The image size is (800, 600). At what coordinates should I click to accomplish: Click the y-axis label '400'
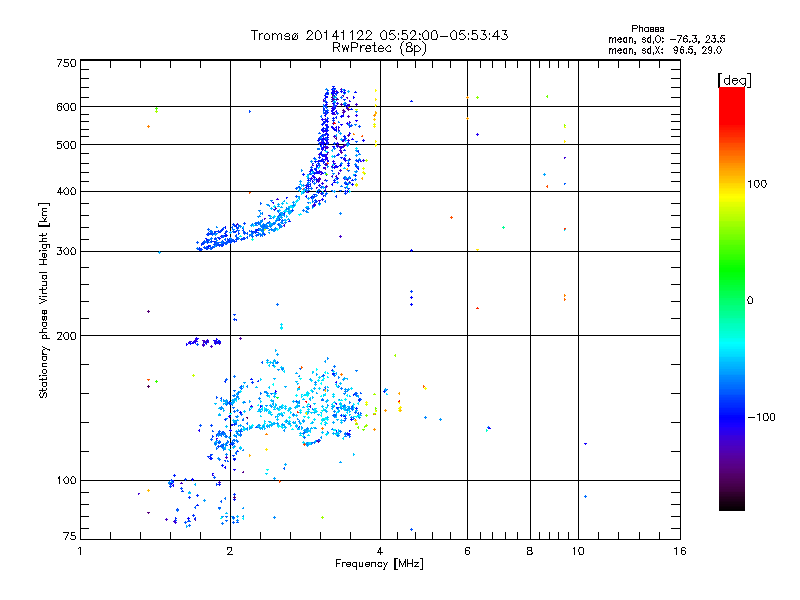(66, 192)
